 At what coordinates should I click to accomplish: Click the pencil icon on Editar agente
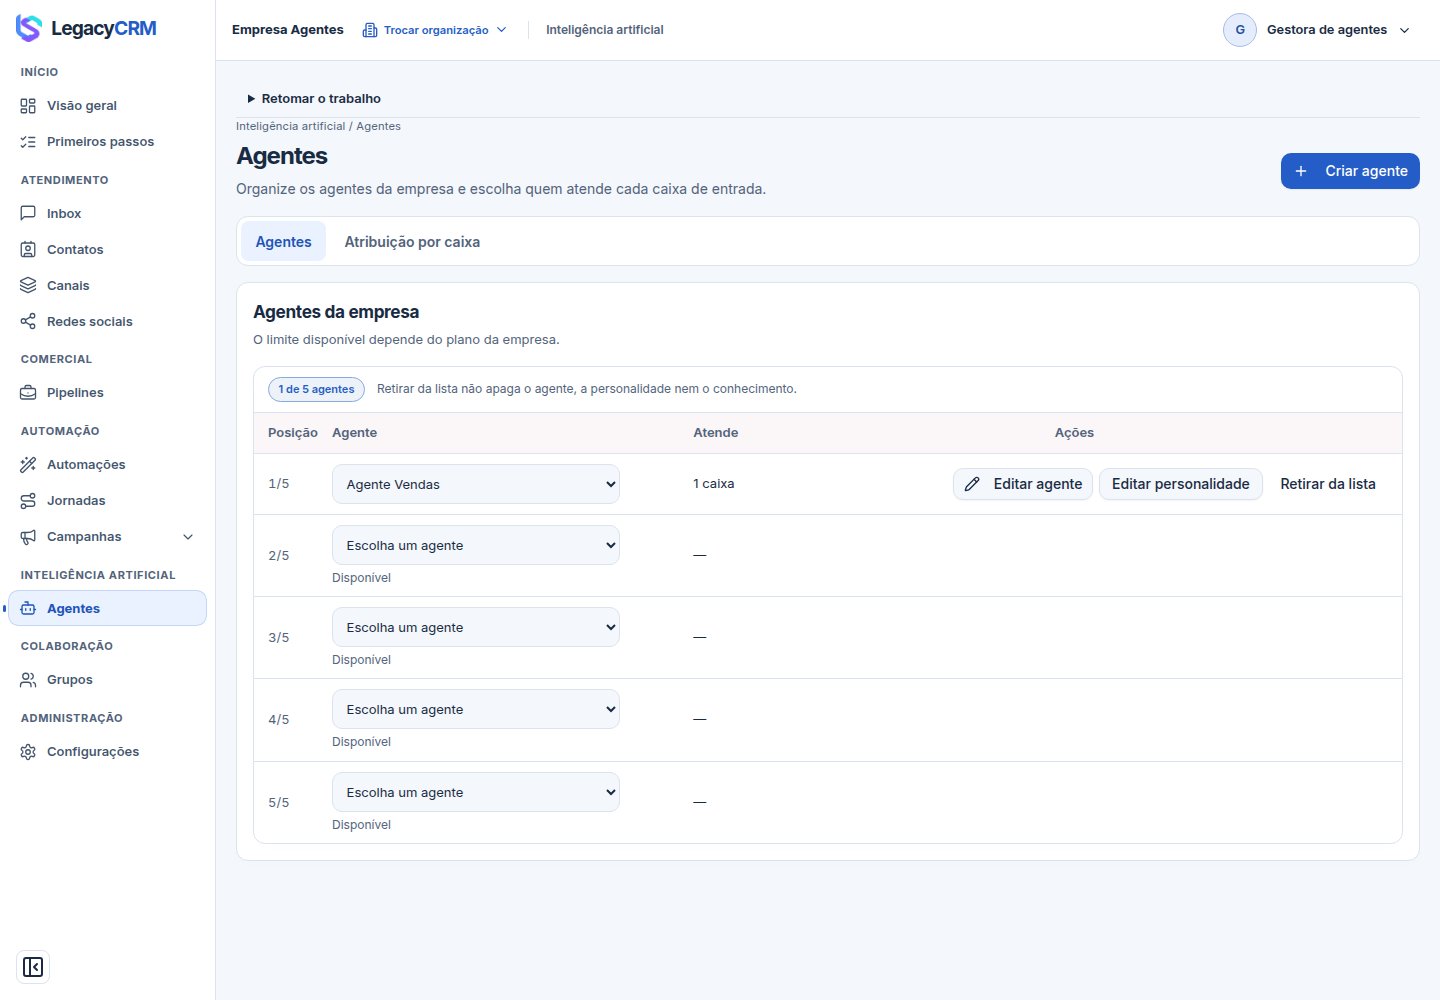pyautogui.click(x=972, y=484)
